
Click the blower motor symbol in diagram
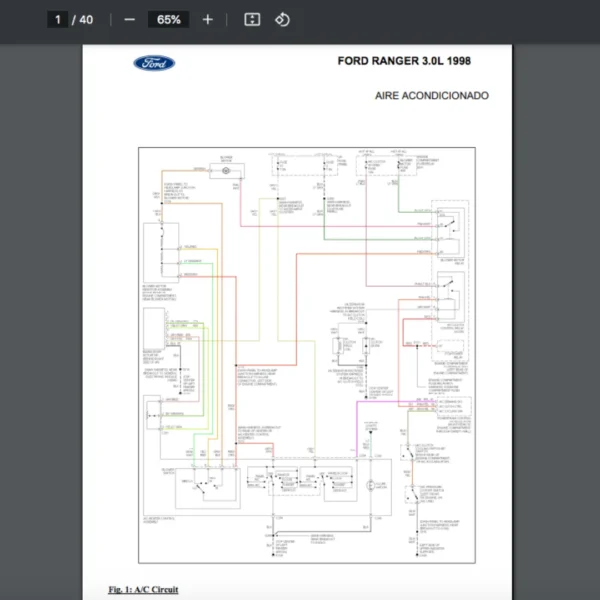click(x=226, y=172)
